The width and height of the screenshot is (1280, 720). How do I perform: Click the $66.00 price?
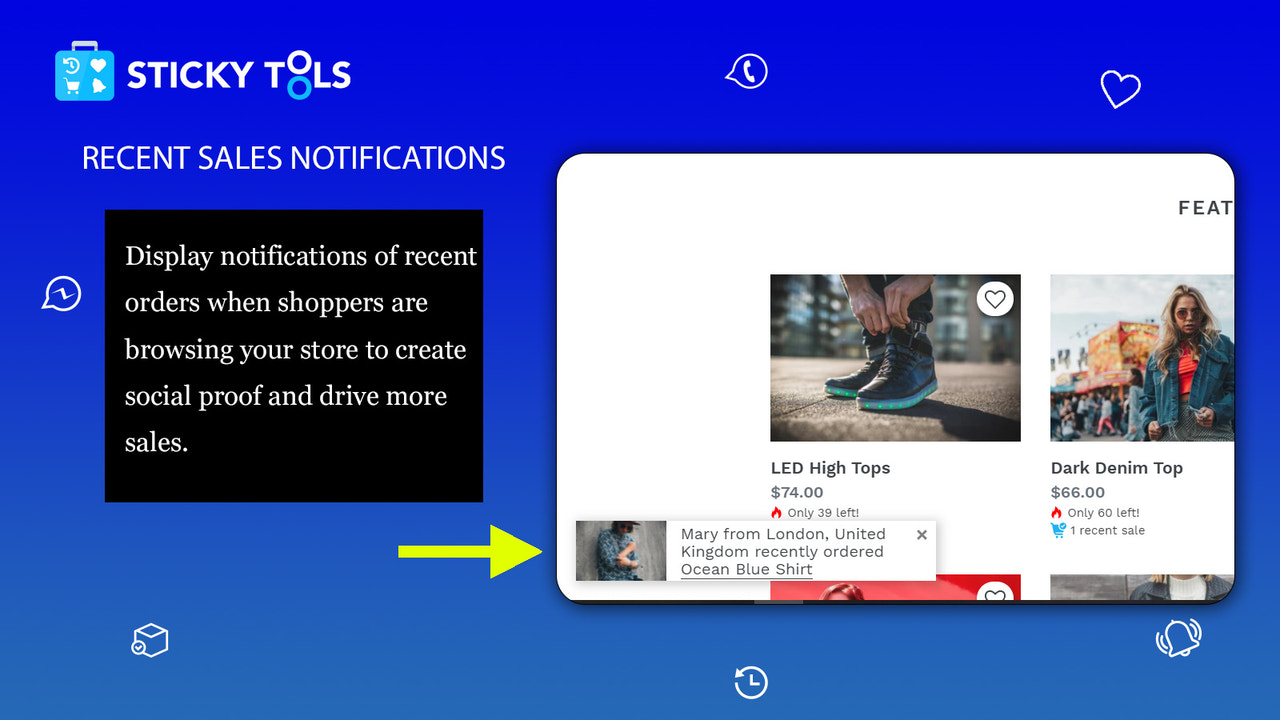click(x=1077, y=492)
